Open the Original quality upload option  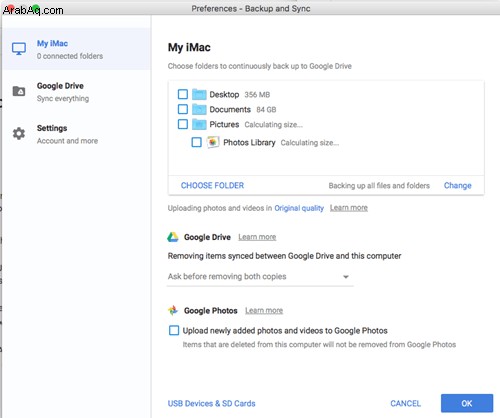pyautogui.click(x=299, y=208)
